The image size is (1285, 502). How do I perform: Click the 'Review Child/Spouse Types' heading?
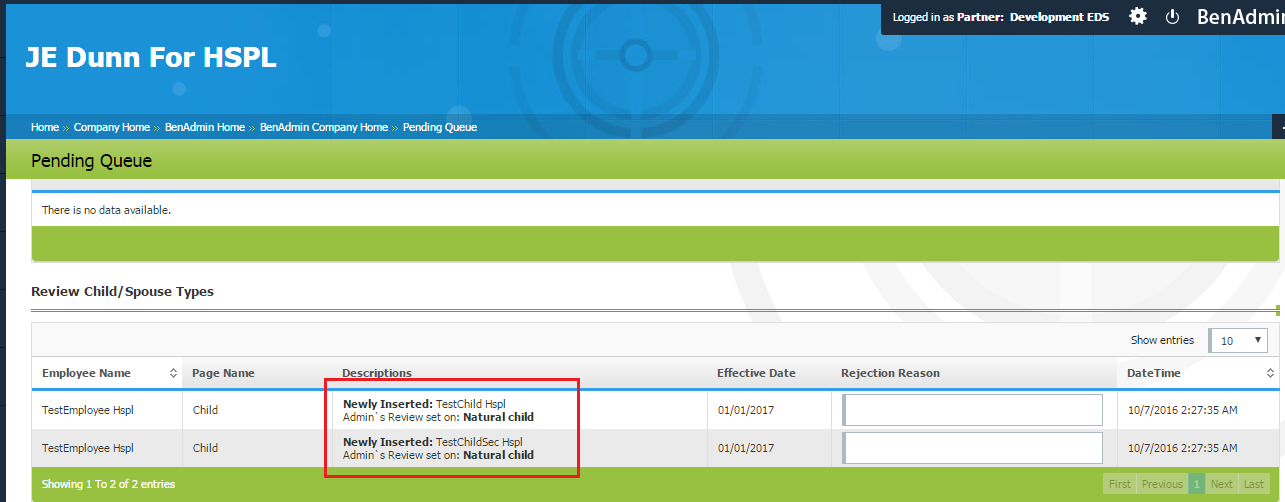(x=122, y=292)
